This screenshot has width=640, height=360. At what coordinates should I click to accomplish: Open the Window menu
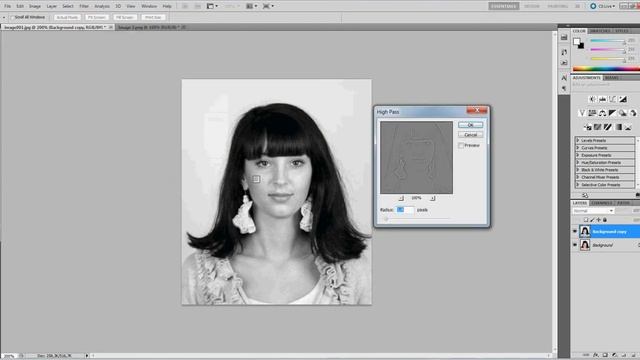(x=149, y=6)
